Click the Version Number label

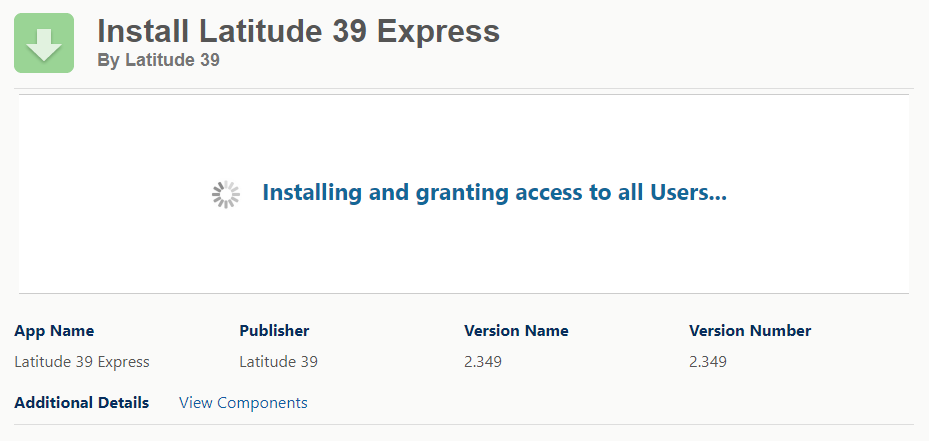tap(749, 331)
